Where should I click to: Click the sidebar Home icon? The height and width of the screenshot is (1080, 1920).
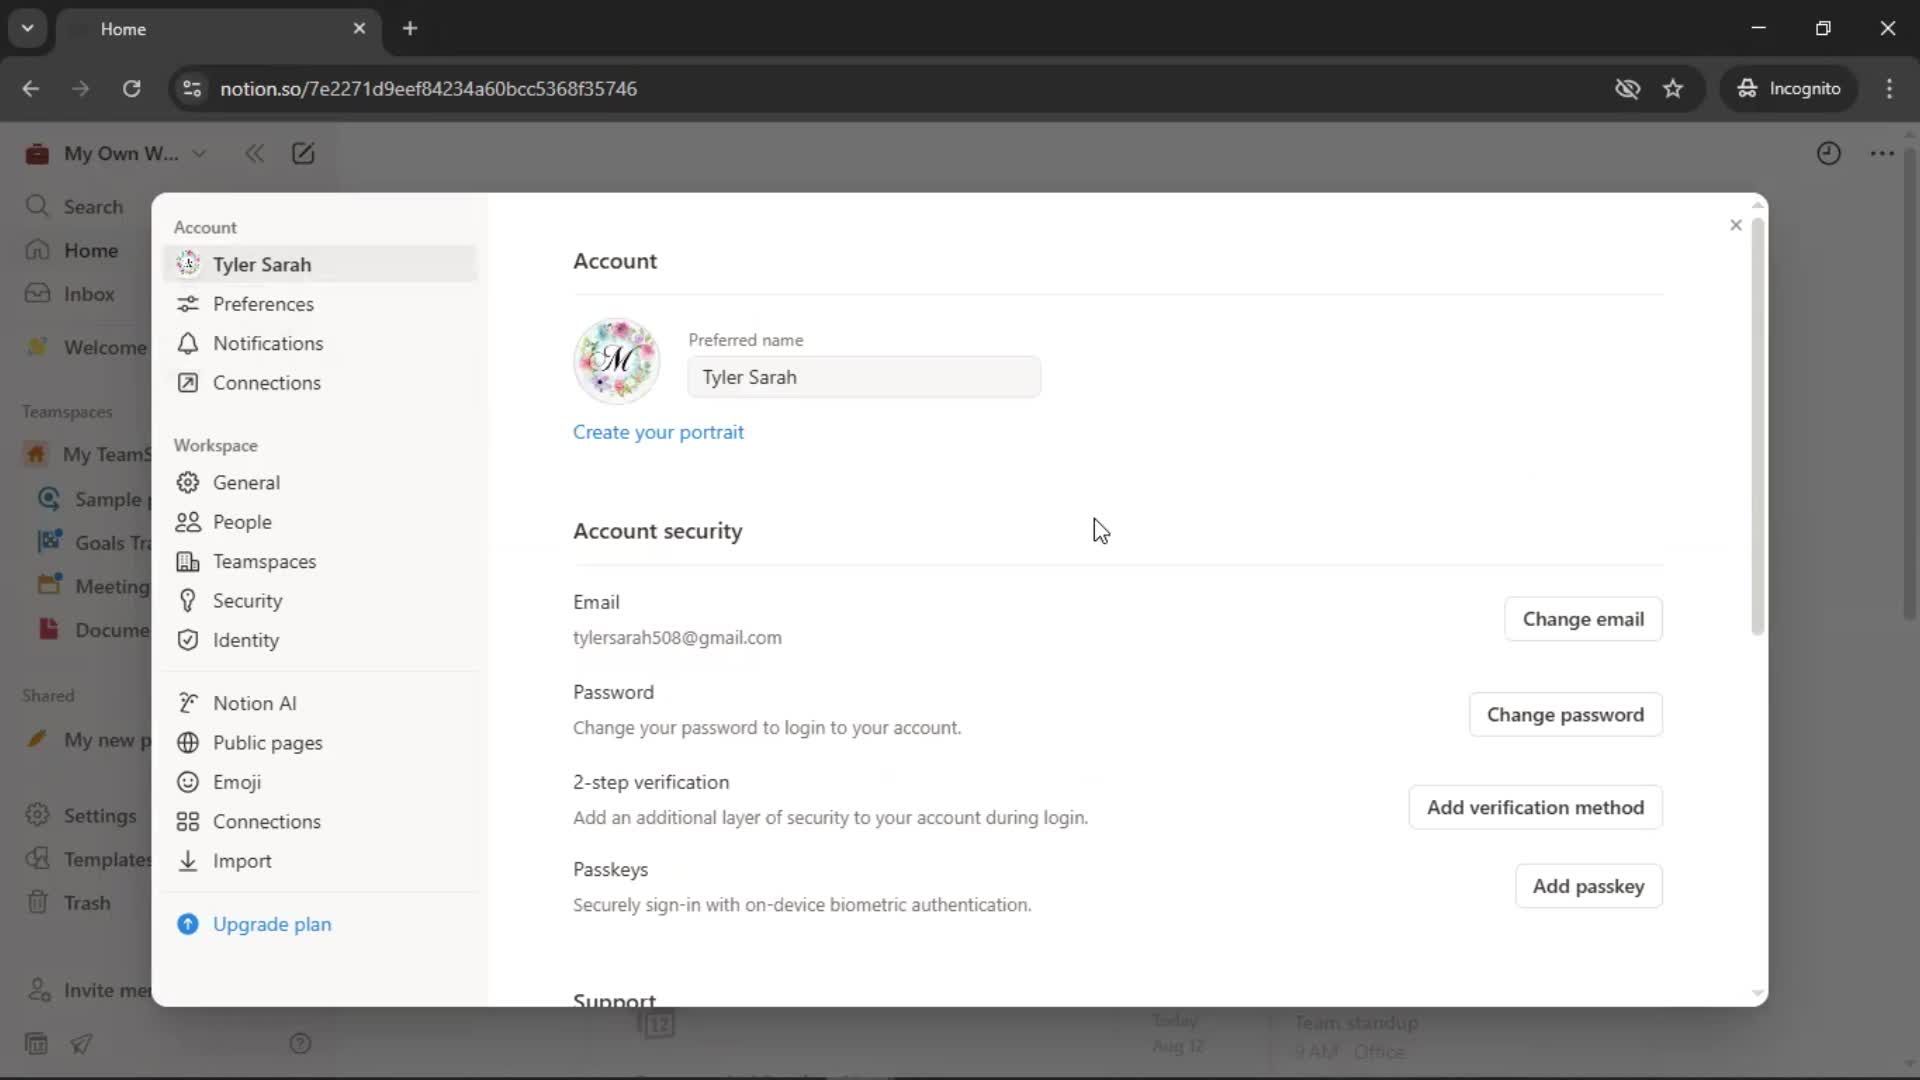click(38, 250)
